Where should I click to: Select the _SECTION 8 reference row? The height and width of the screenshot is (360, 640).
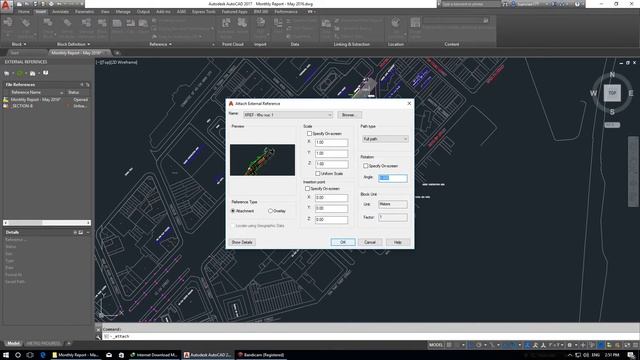[47, 106]
